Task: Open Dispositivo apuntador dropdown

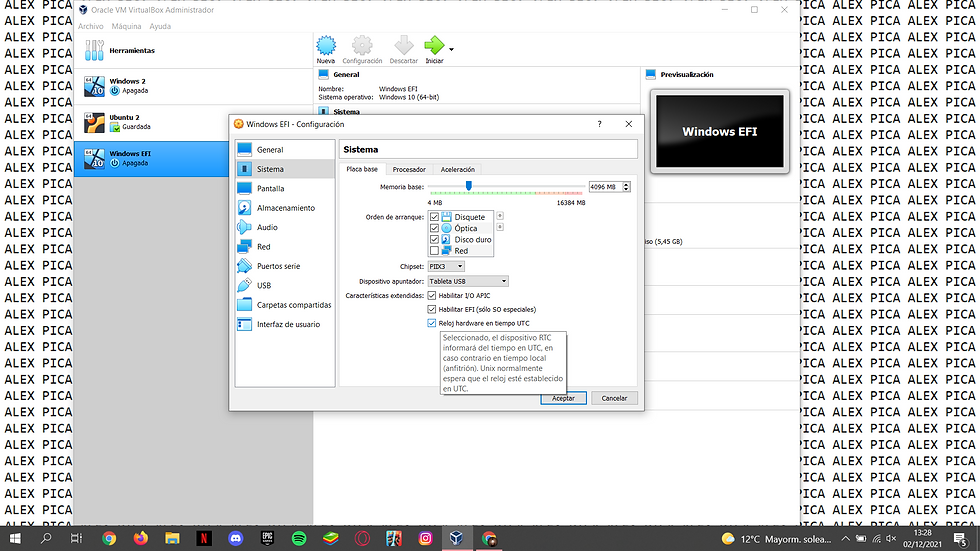Action: 468,281
